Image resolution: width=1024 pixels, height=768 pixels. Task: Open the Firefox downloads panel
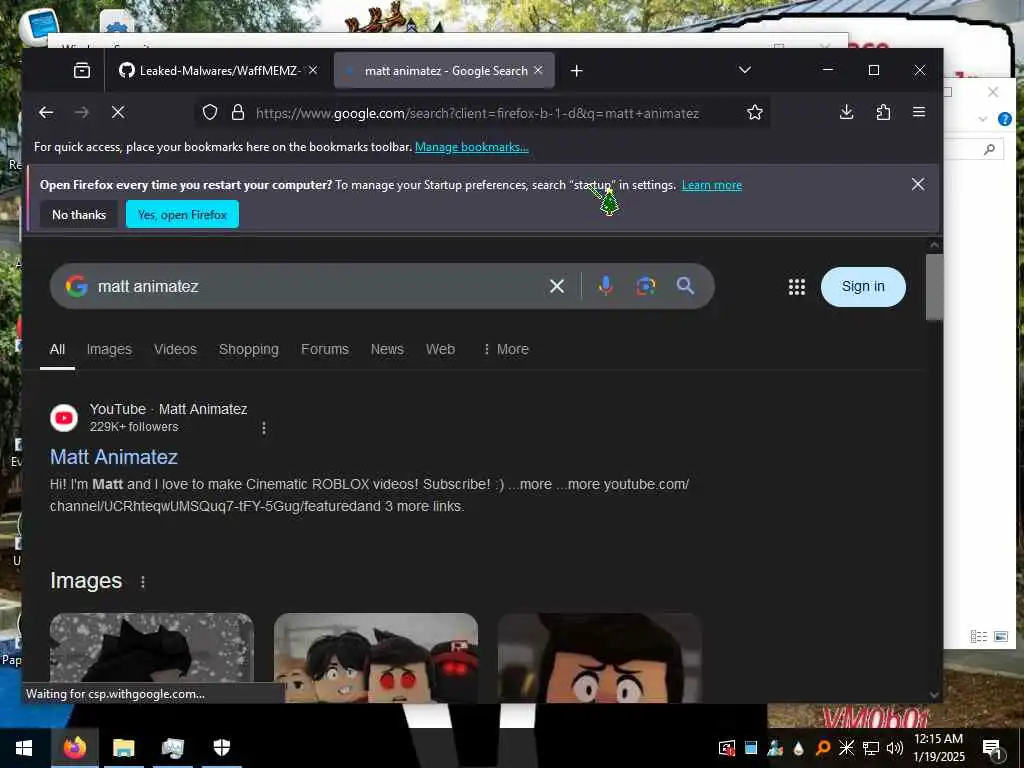tap(846, 112)
